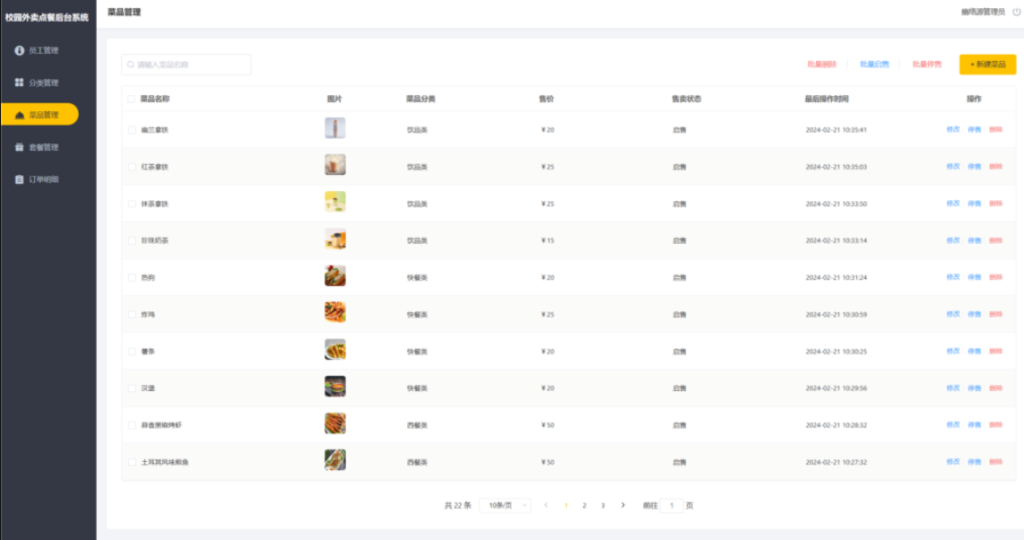1024x540 pixels.
Task: Click the 批量删除 link
Action: point(821,65)
